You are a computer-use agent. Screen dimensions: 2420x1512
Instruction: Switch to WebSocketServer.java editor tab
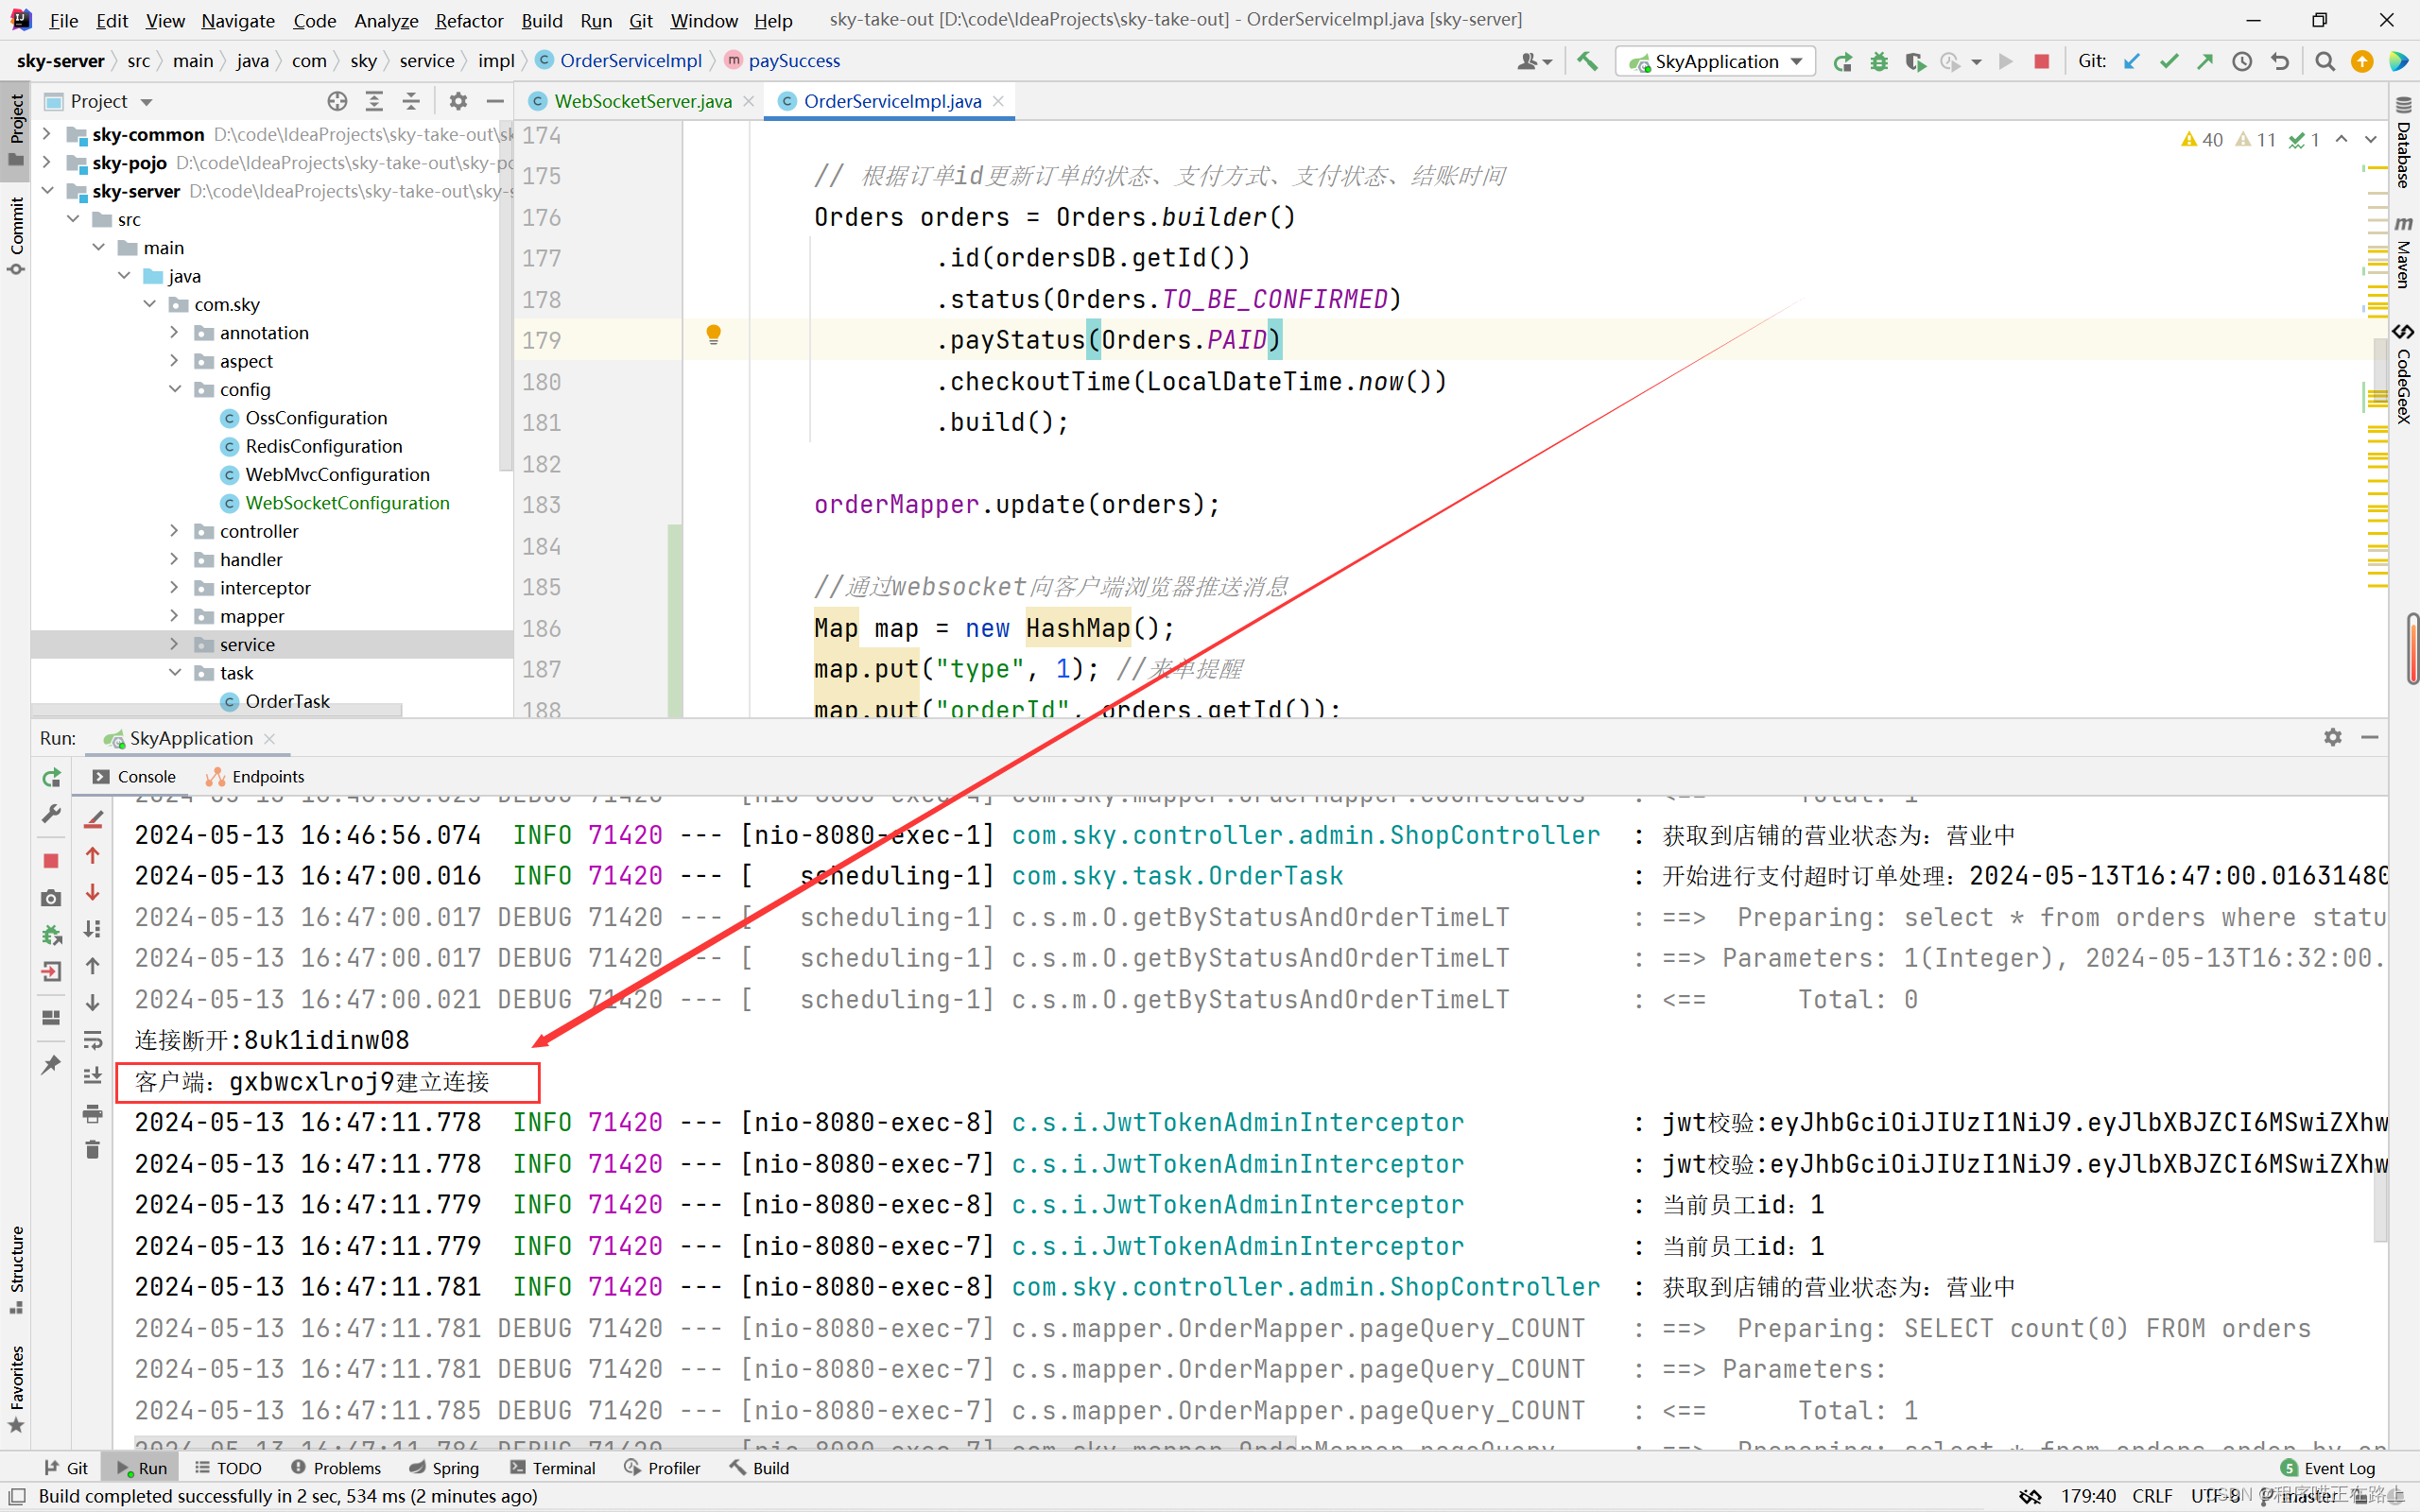pyautogui.click(x=642, y=101)
